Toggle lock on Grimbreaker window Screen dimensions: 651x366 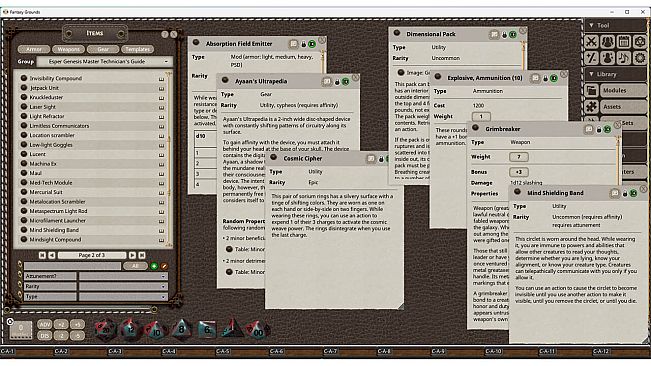point(599,130)
